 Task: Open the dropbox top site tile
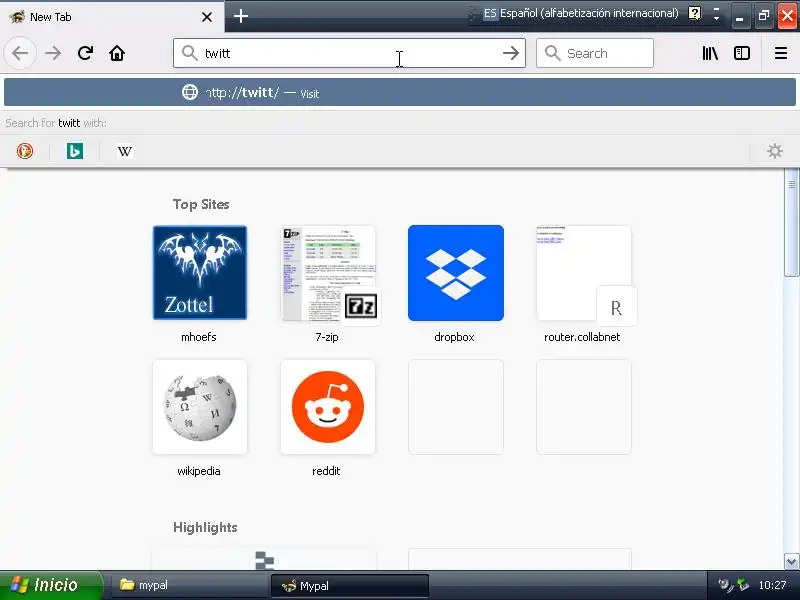pyautogui.click(x=456, y=273)
